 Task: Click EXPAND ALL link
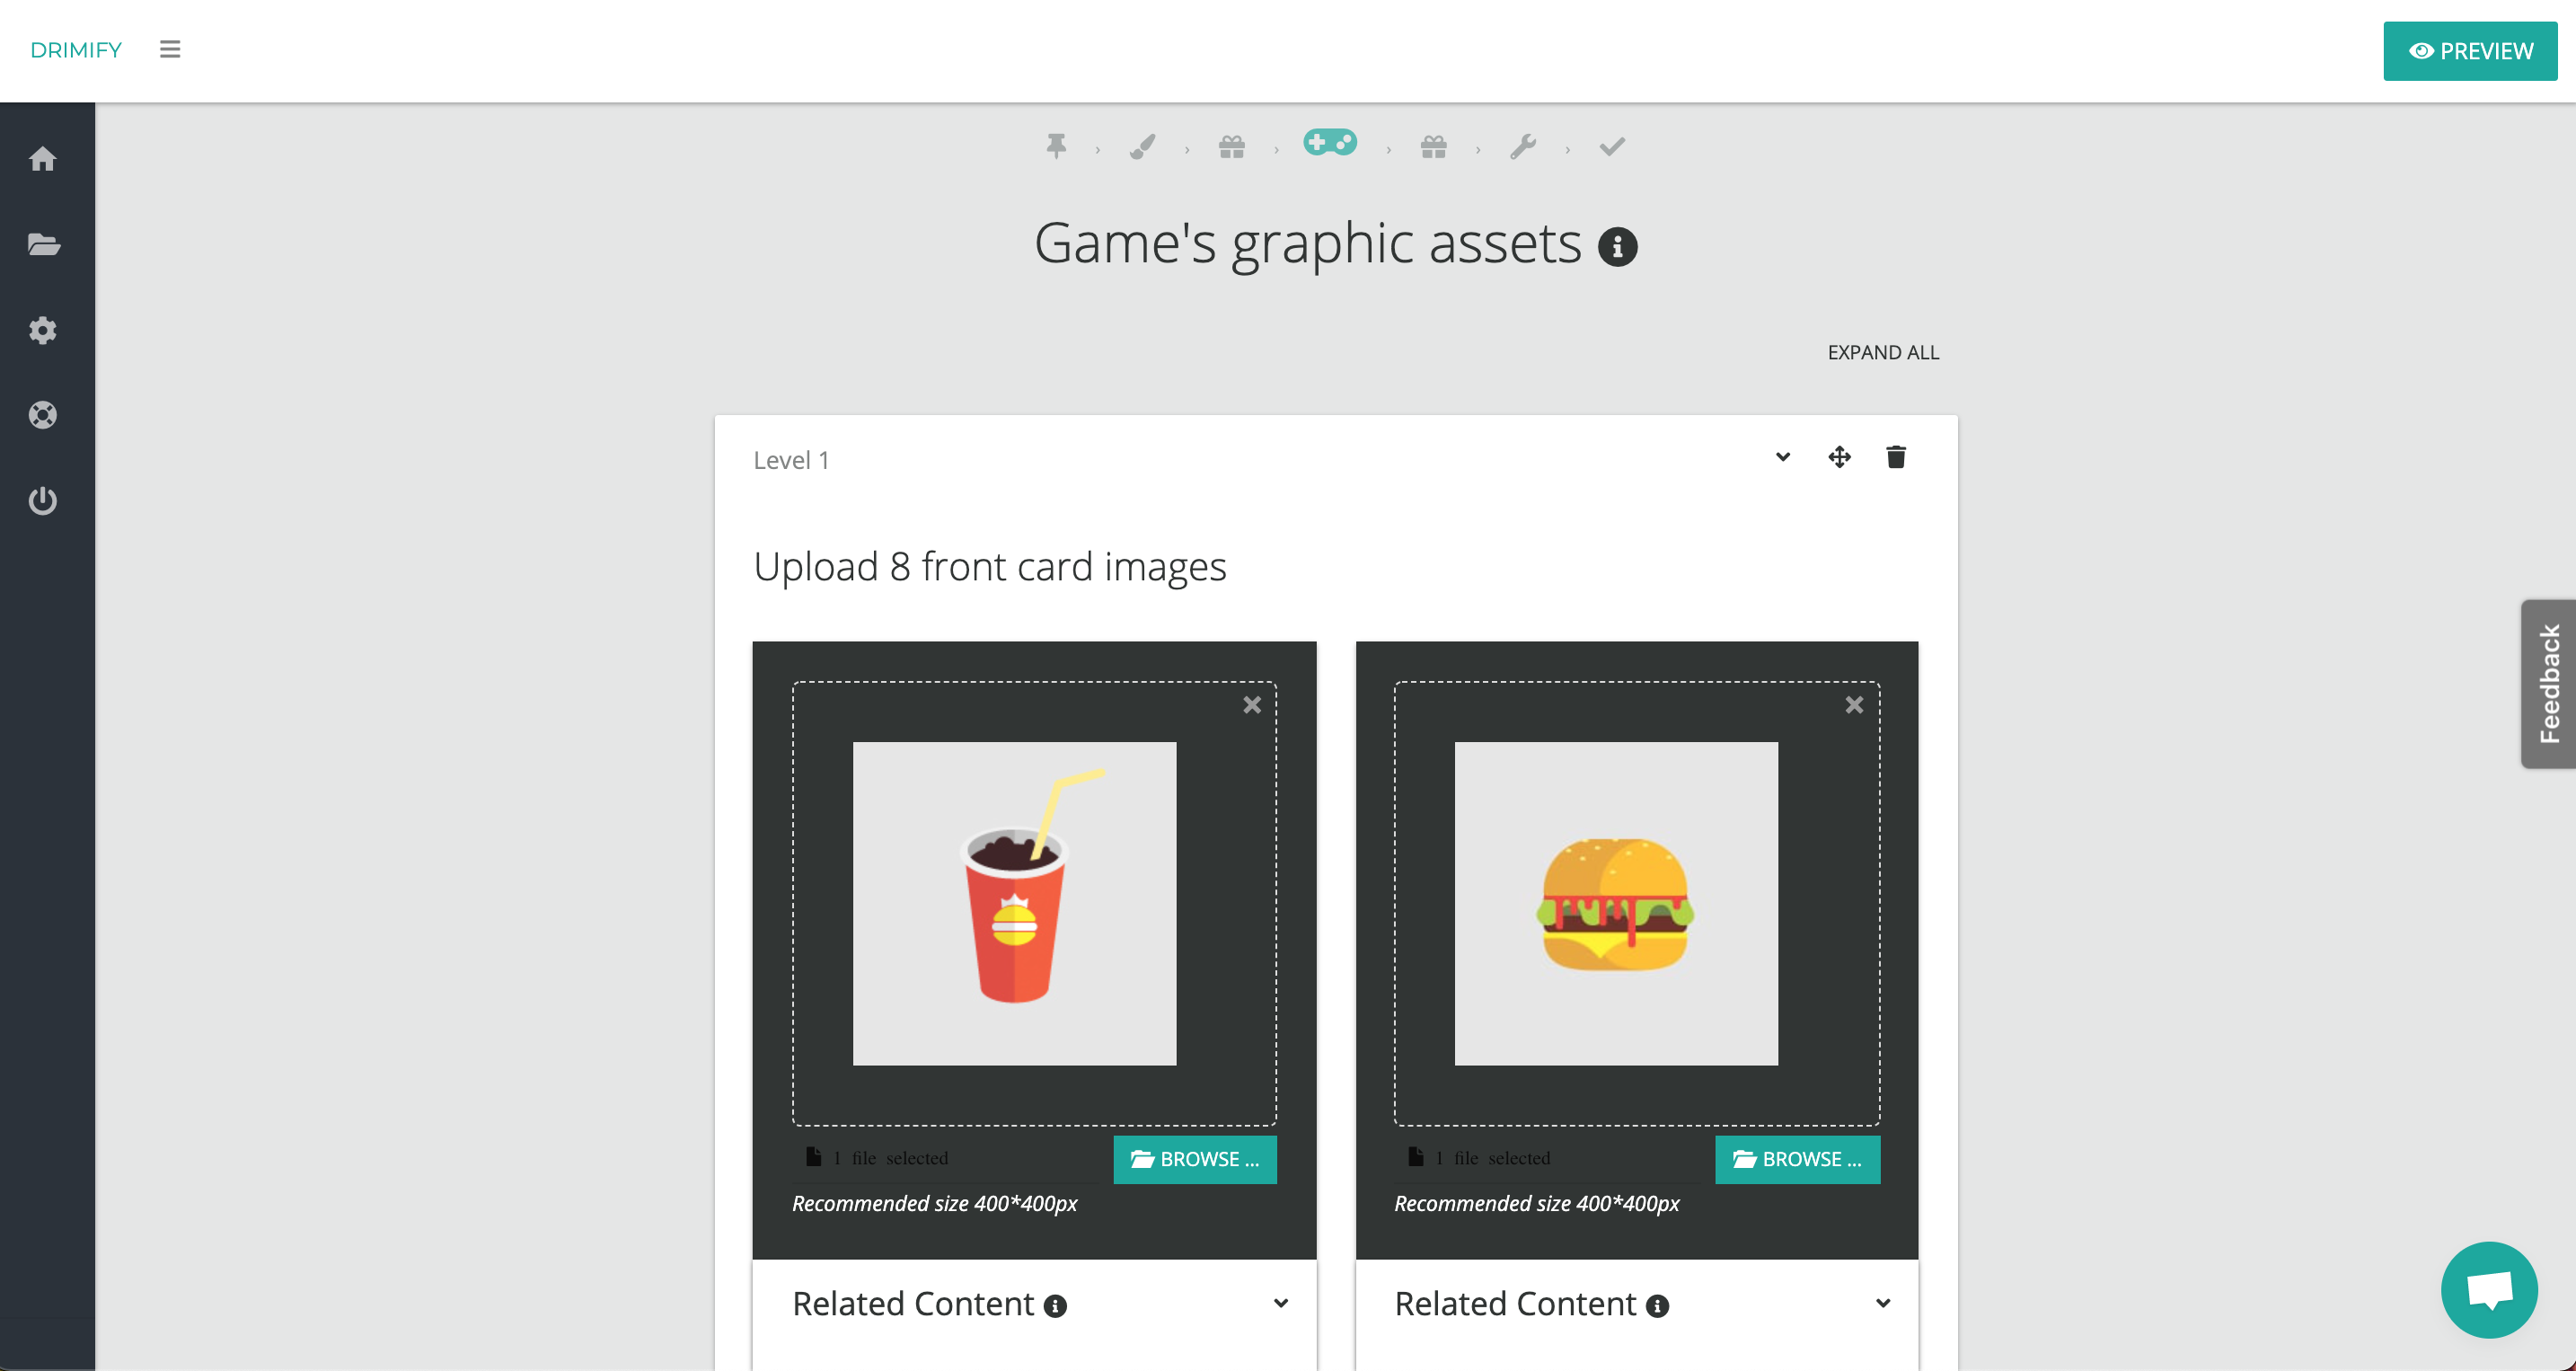pyautogui.click(x=1882, y=352)
